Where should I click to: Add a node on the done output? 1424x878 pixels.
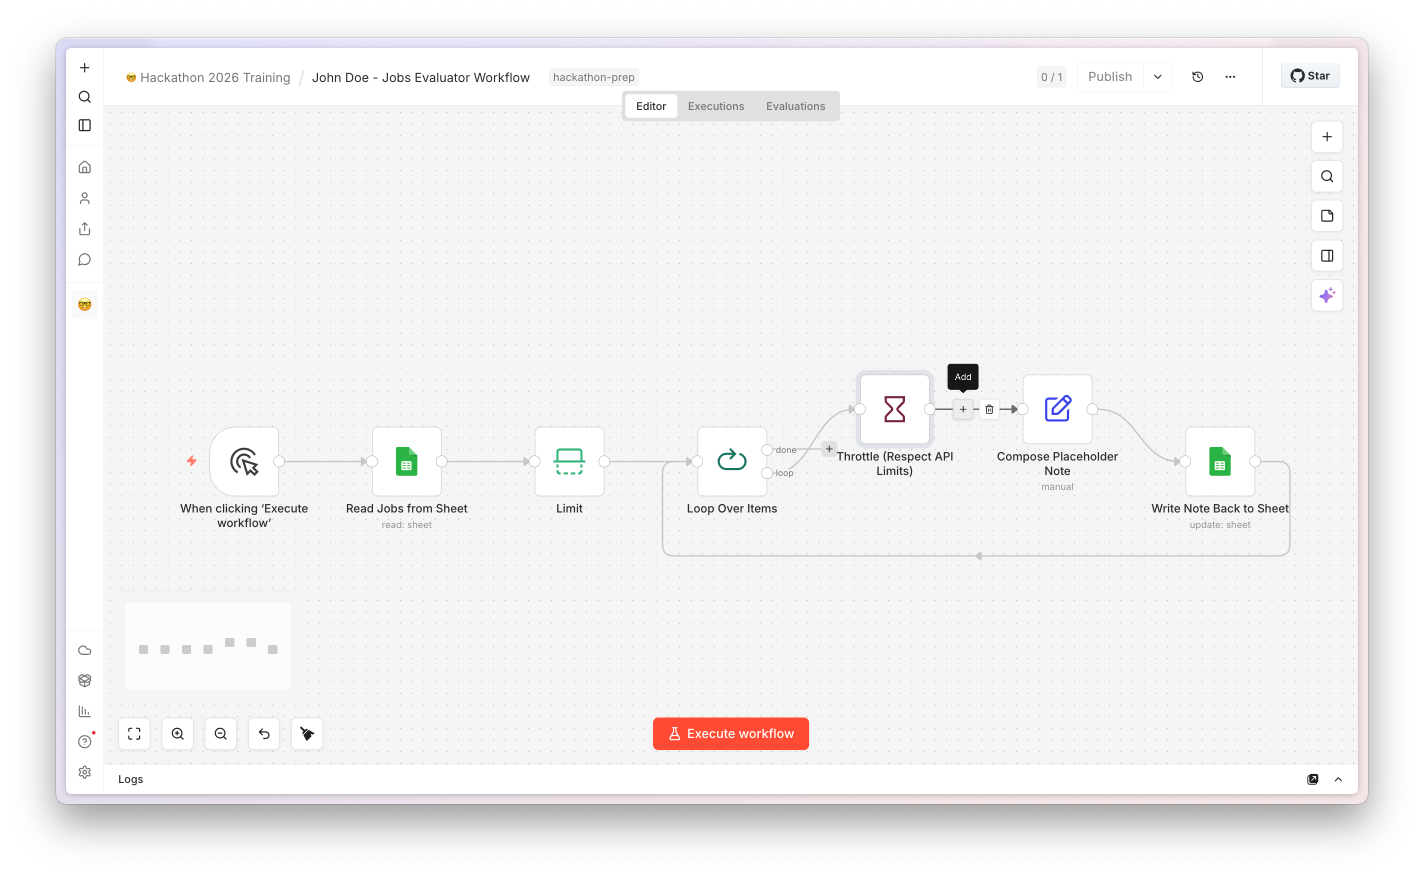(x=829, y=449)
